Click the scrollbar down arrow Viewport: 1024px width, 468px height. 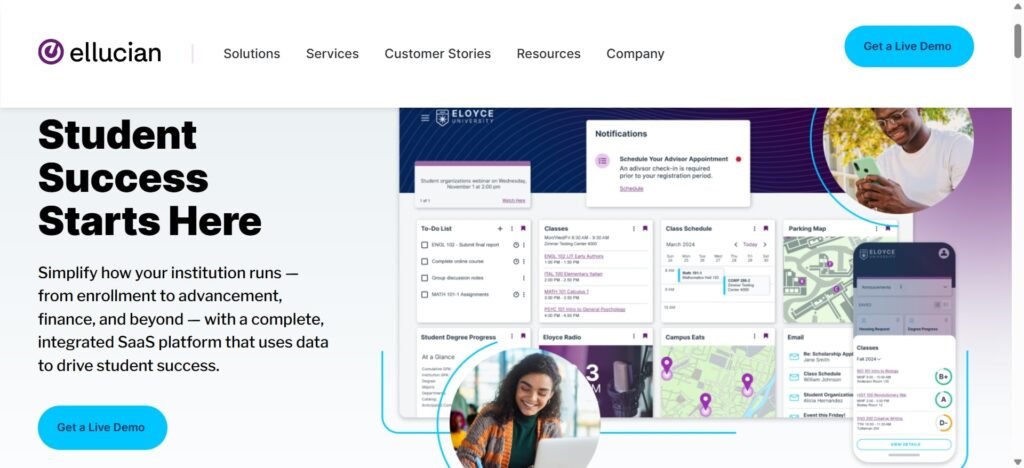(1018, 462)
